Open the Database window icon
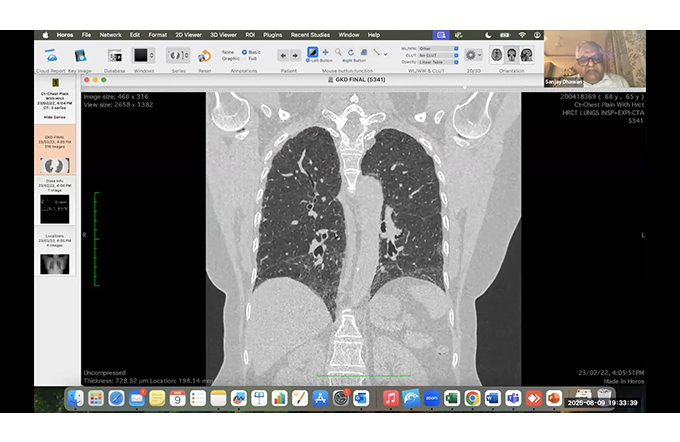Viewport: 680px width, 442px height. point(115,56)
